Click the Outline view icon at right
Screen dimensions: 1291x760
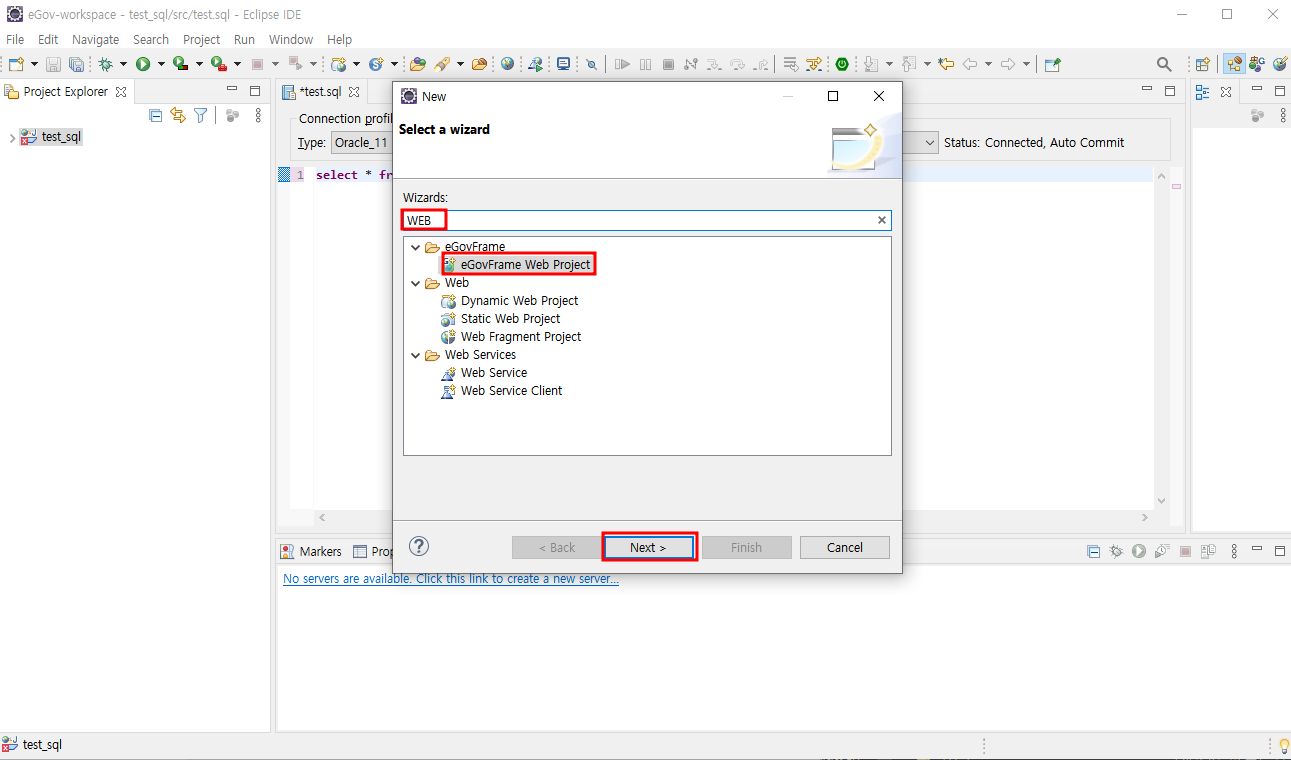tap(1203, 91)
